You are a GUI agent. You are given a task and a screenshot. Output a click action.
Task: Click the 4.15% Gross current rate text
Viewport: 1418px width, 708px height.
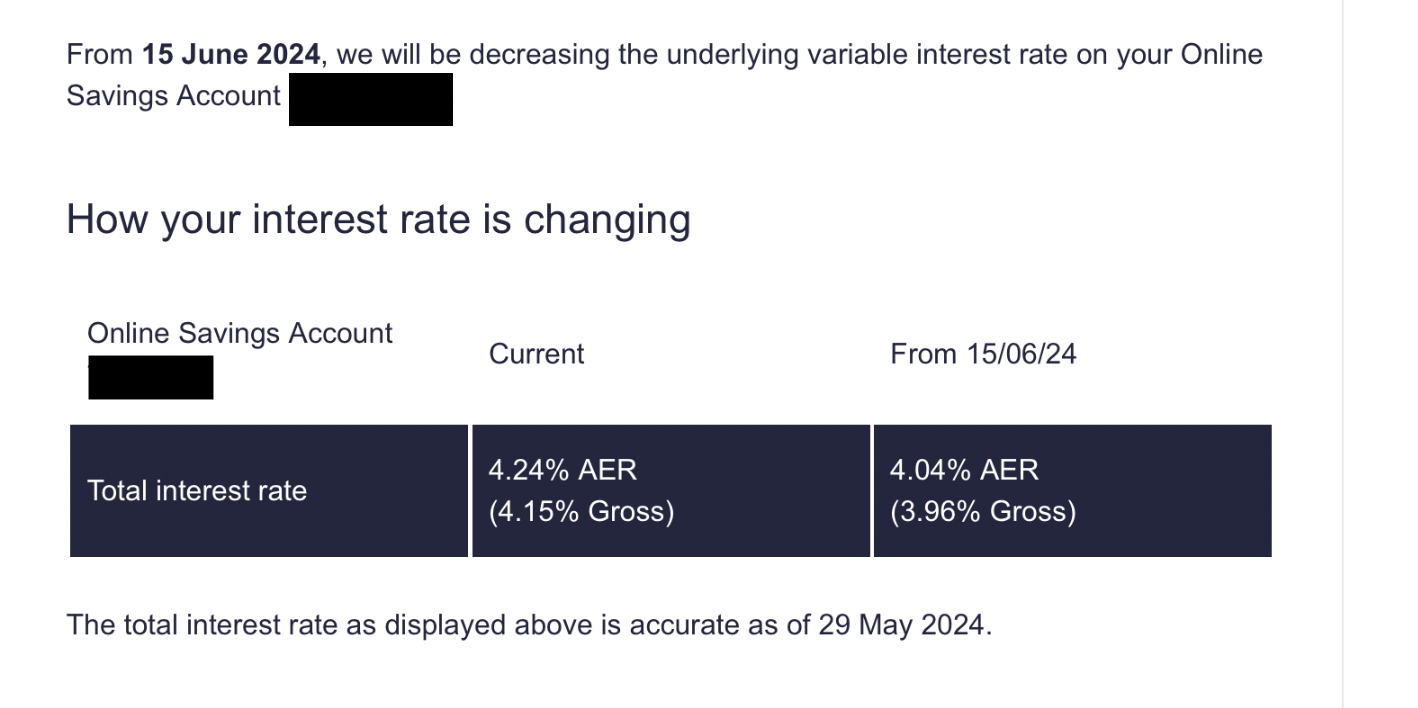(581, 512)
